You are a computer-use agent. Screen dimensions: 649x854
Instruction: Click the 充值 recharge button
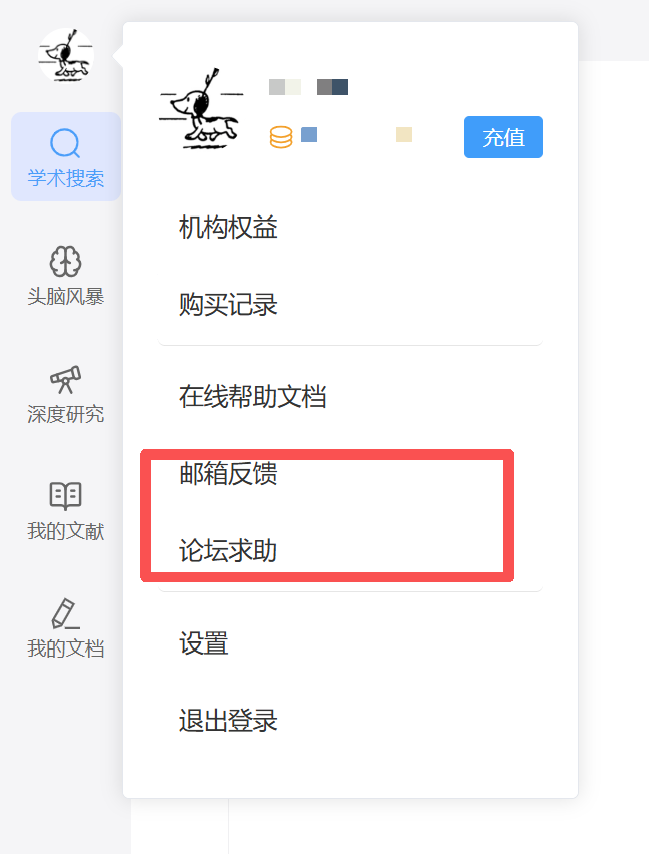(x=503, y=137)
